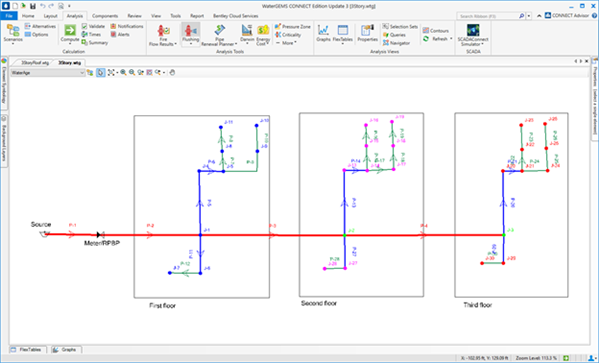This screenshot has height=363, width=599.
Task: Open the Graphs analysis view
Action: tap(323, 33)
